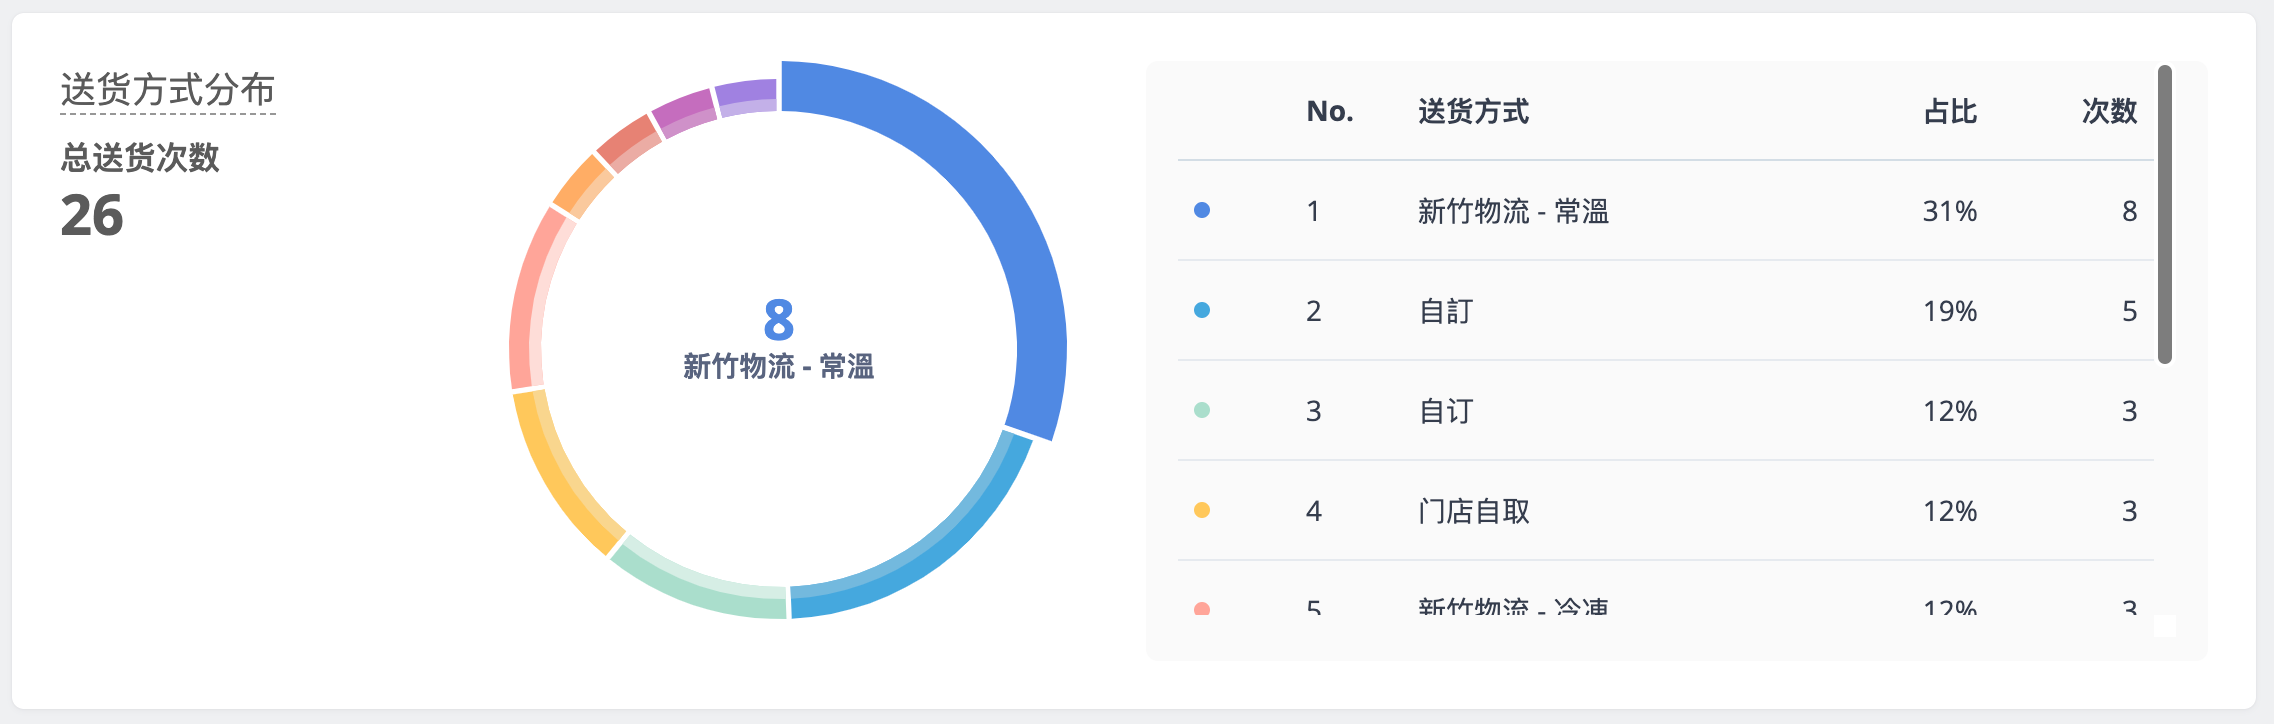Click the magenta donut segment
This screenshot has height=724, width=2274.
point(684,112)
